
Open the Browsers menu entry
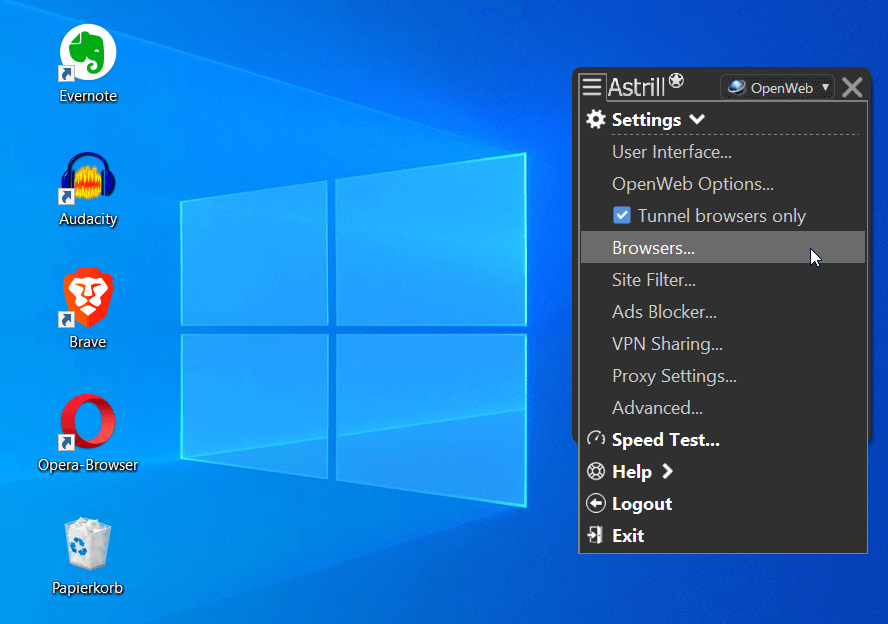point(723,247)
